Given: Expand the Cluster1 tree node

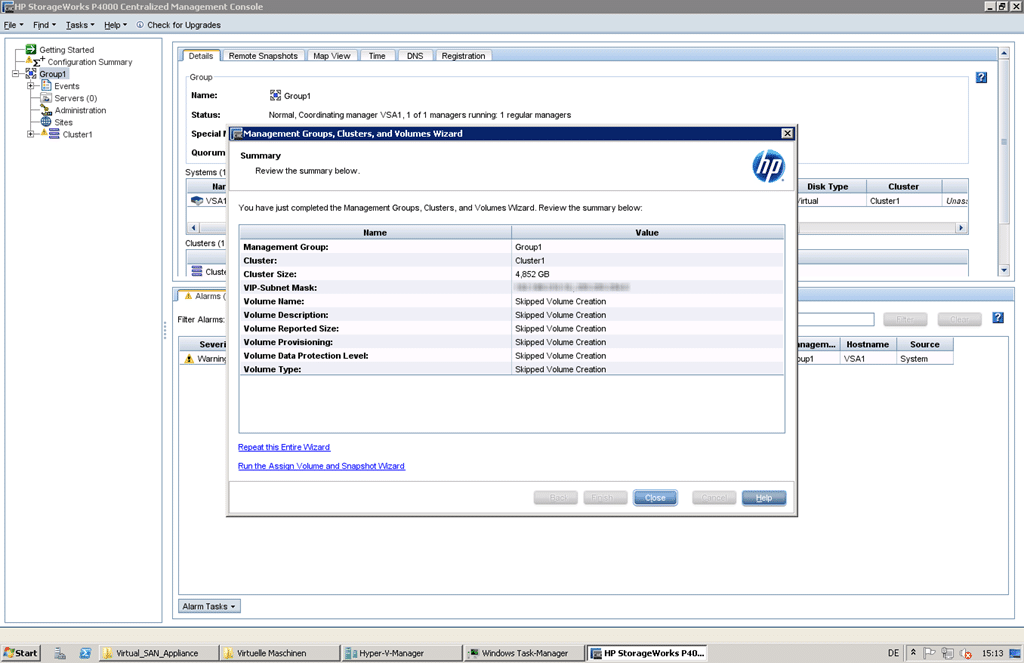Looking at the screenshot, I should coord(31,134).
